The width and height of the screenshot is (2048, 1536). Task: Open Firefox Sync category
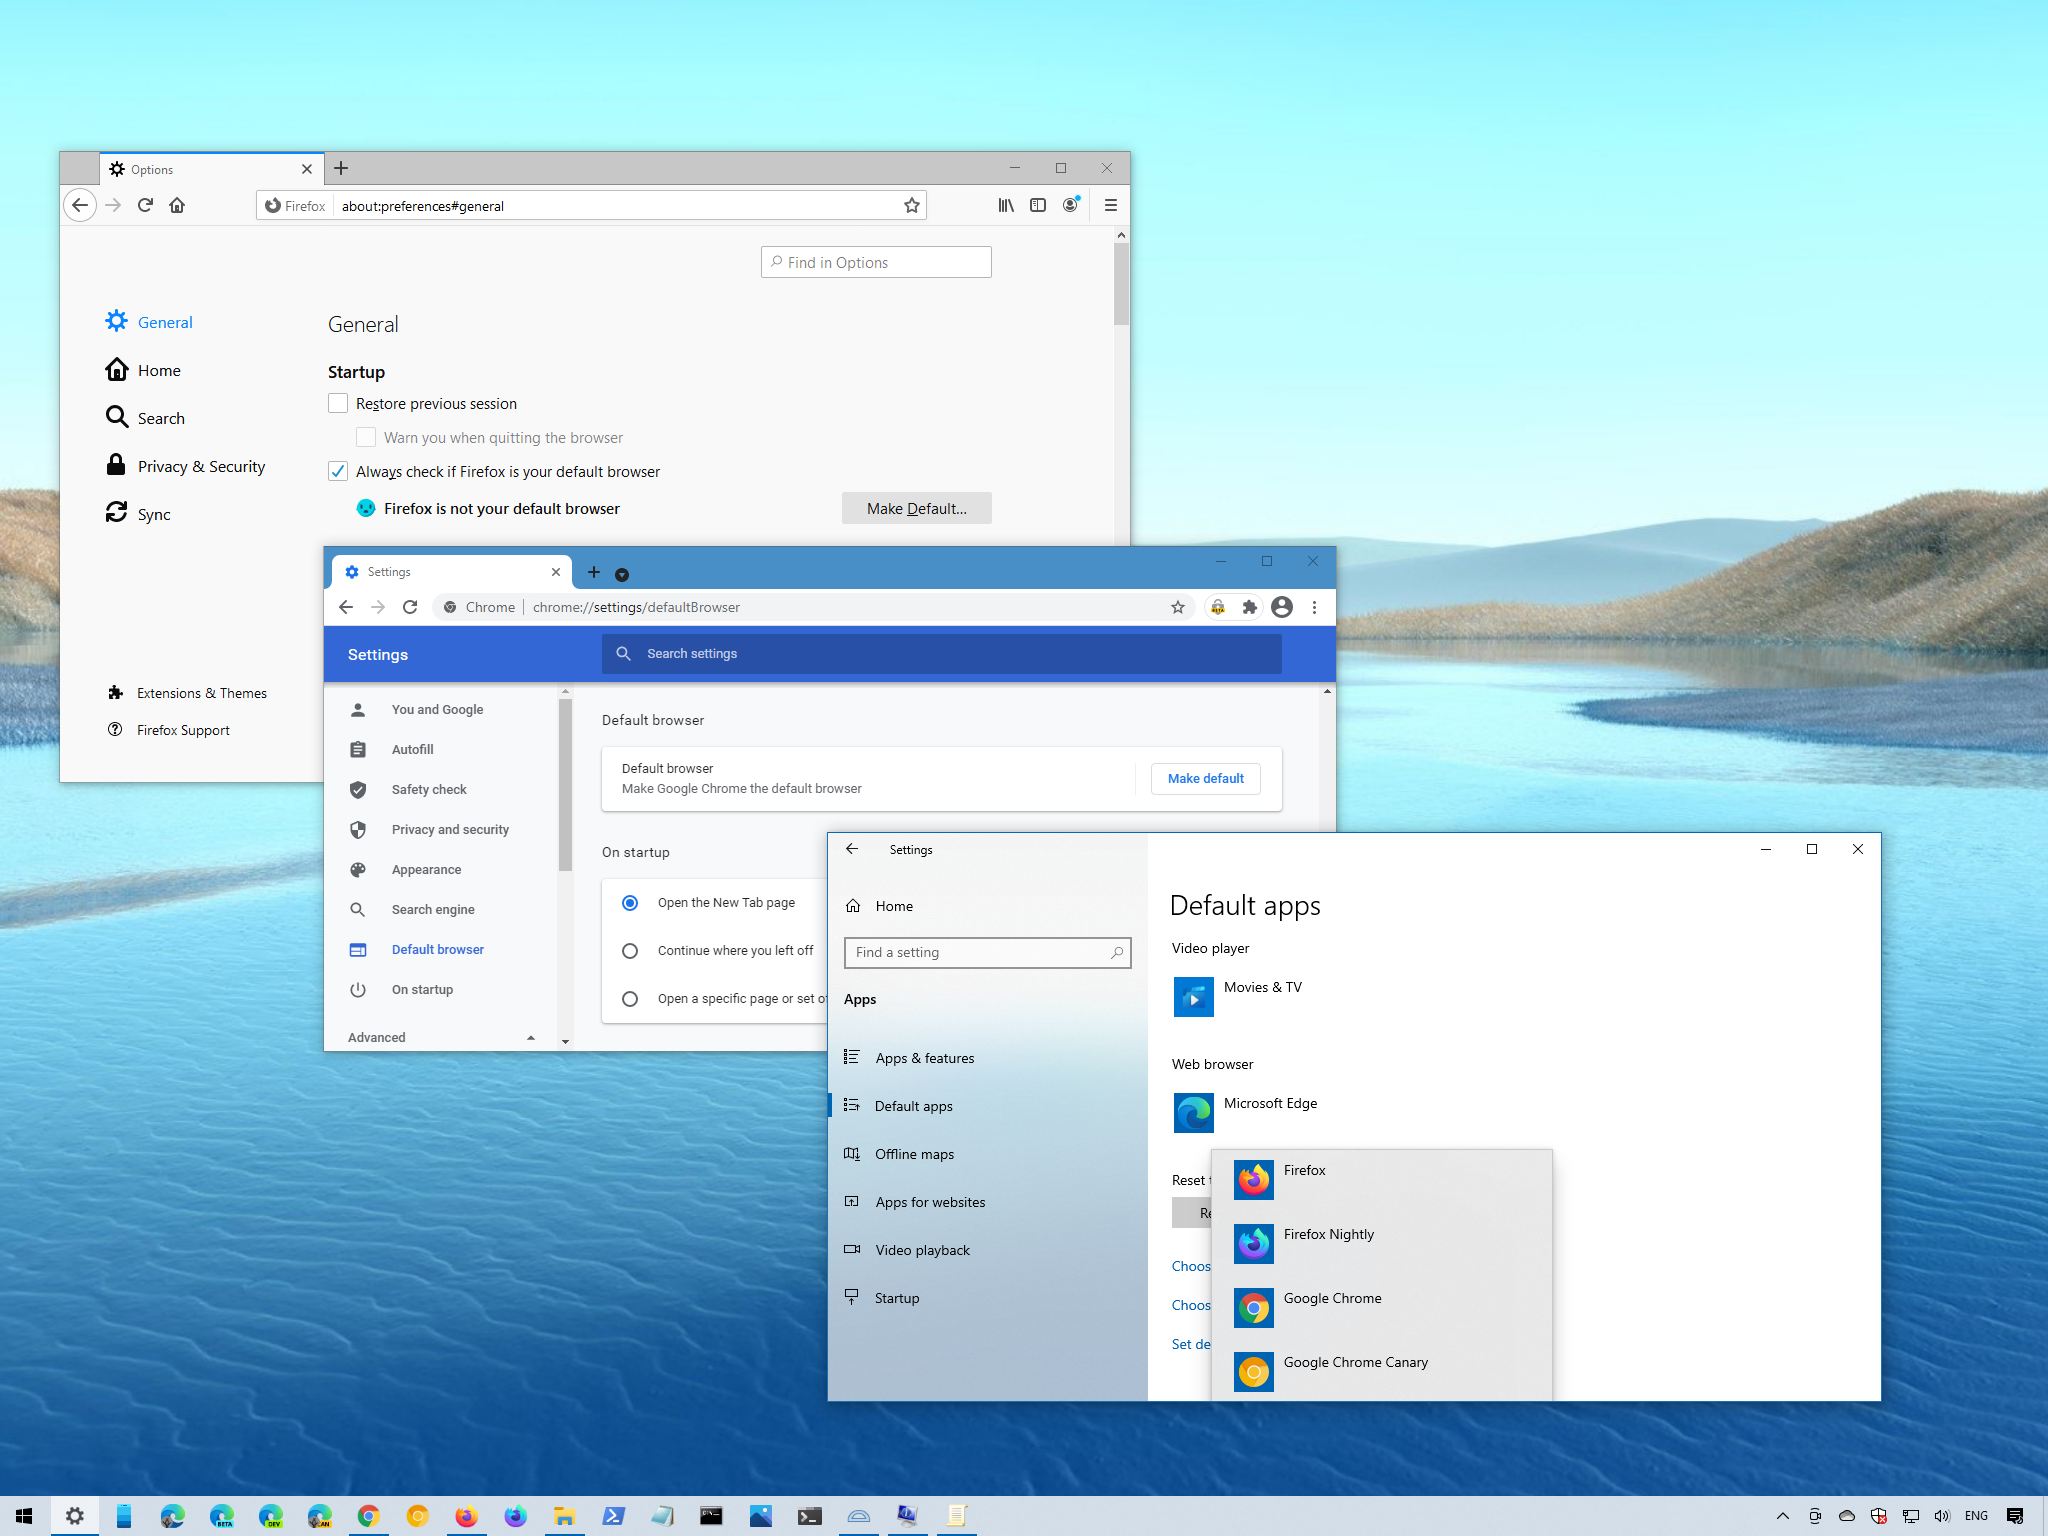[x=138, y=514]
